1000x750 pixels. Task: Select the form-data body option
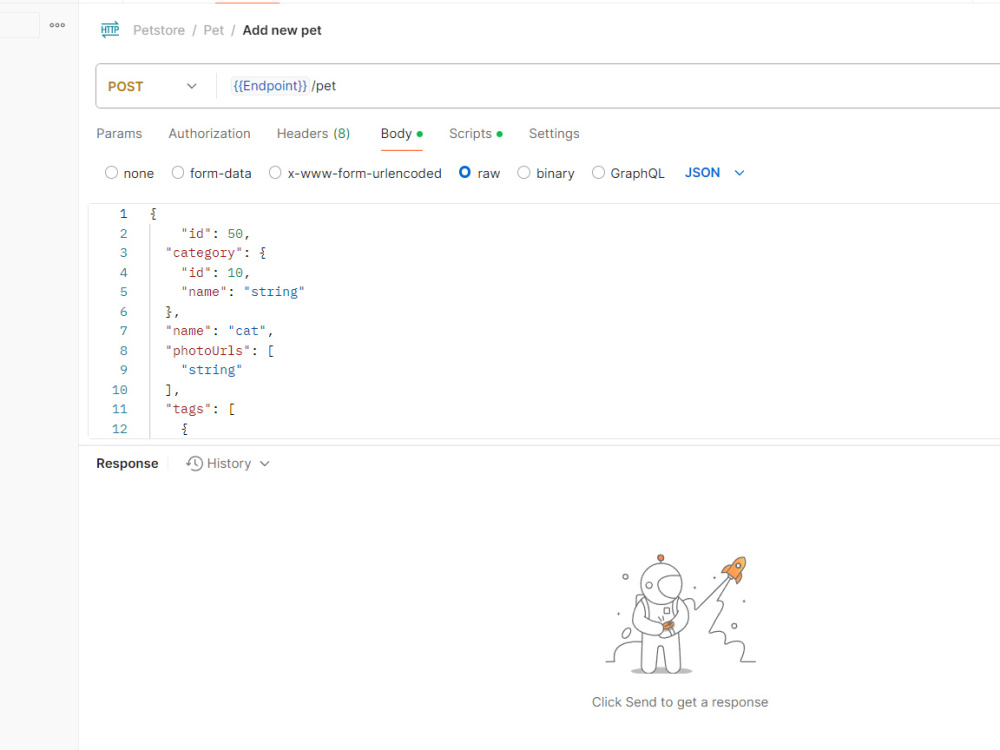[178, 173]
